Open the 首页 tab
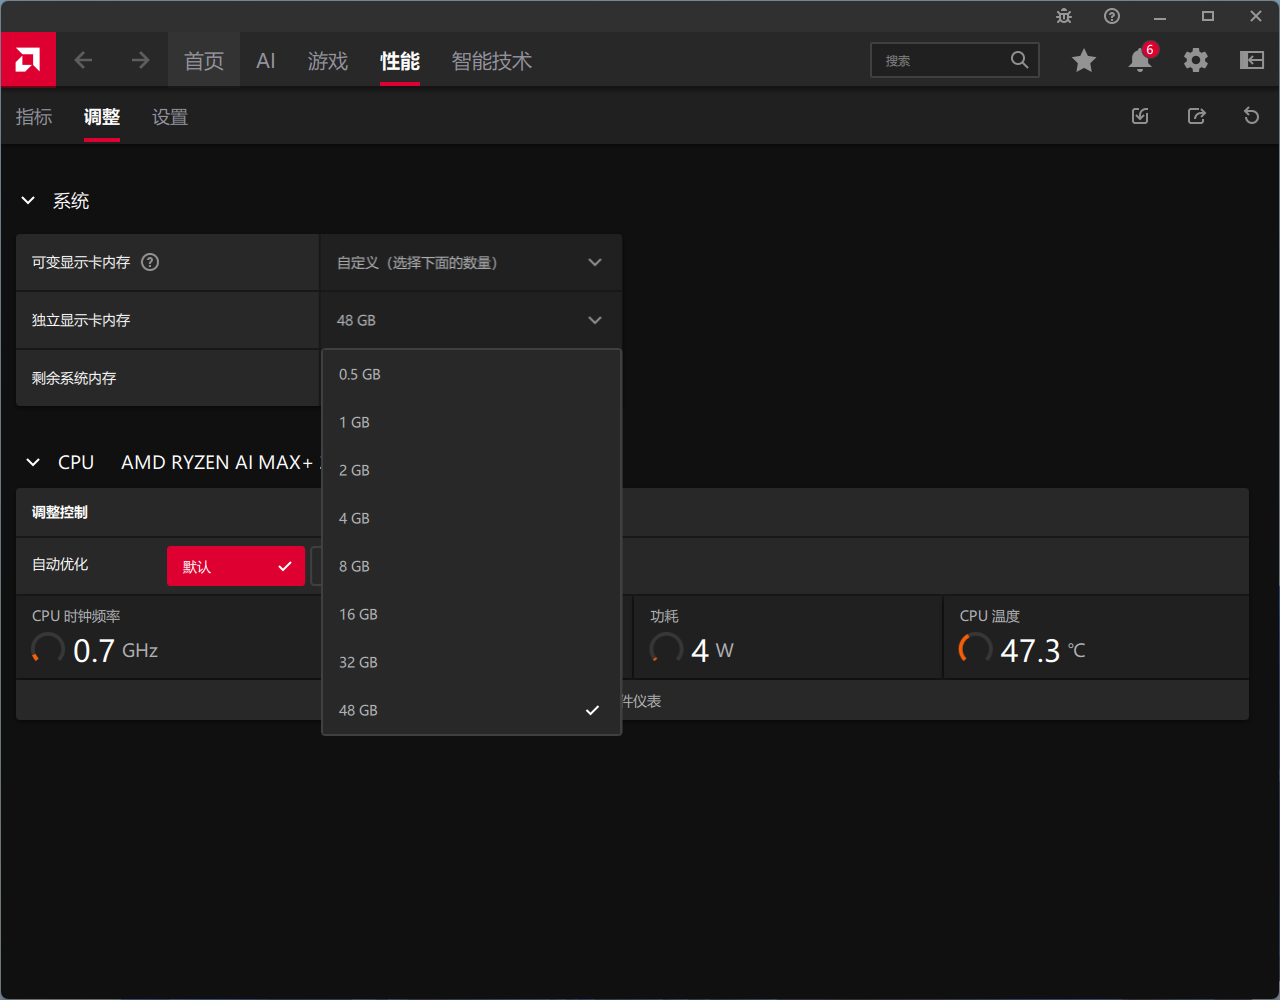This screenshot has height=1000, width=1280. pyautogui.click(x=204, y=61)
